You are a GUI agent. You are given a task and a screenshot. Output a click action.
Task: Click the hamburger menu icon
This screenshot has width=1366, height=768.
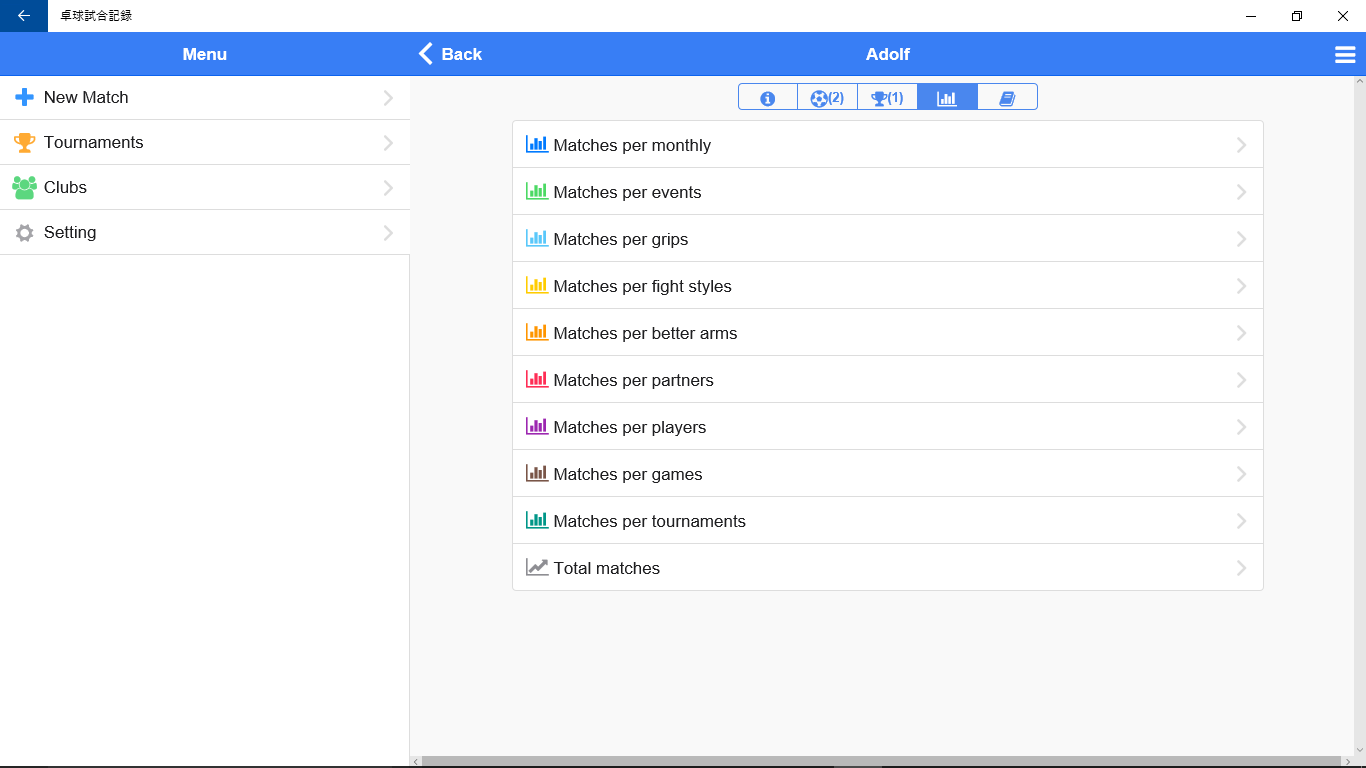1345,55
